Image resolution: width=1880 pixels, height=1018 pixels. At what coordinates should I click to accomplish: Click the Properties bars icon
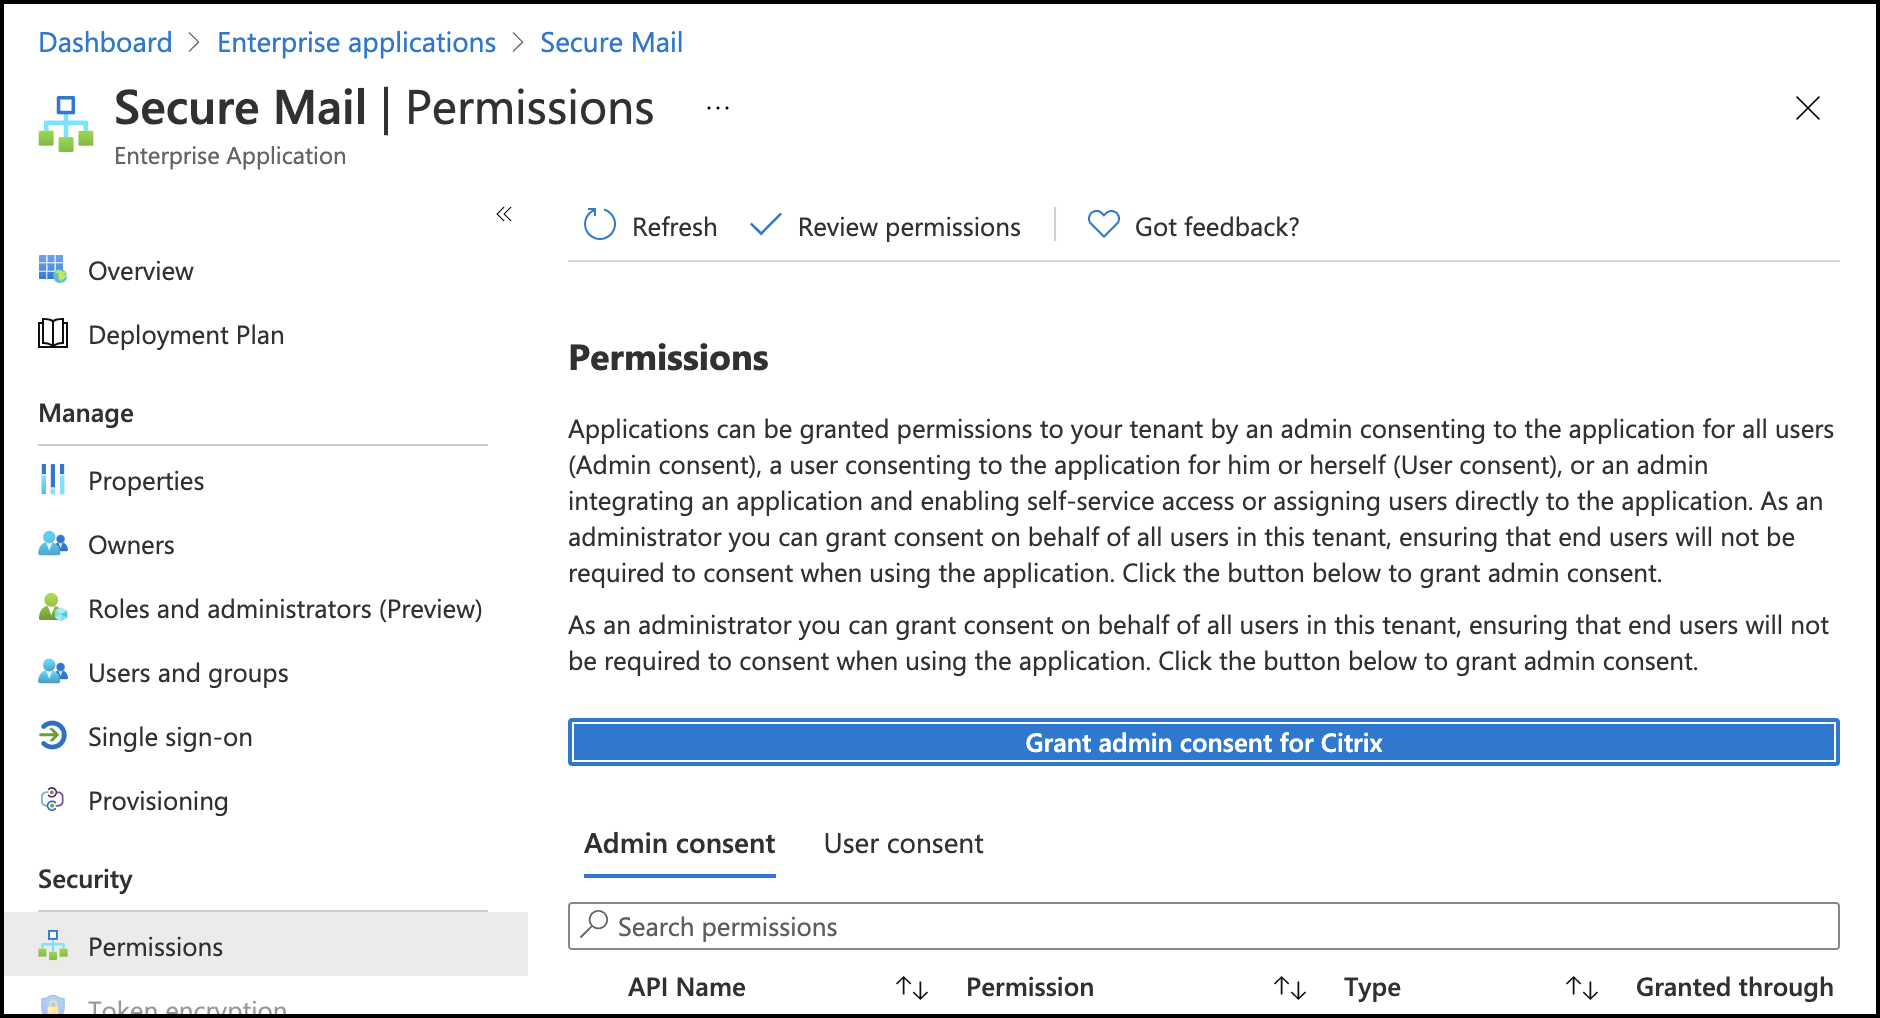coord(53,480)
